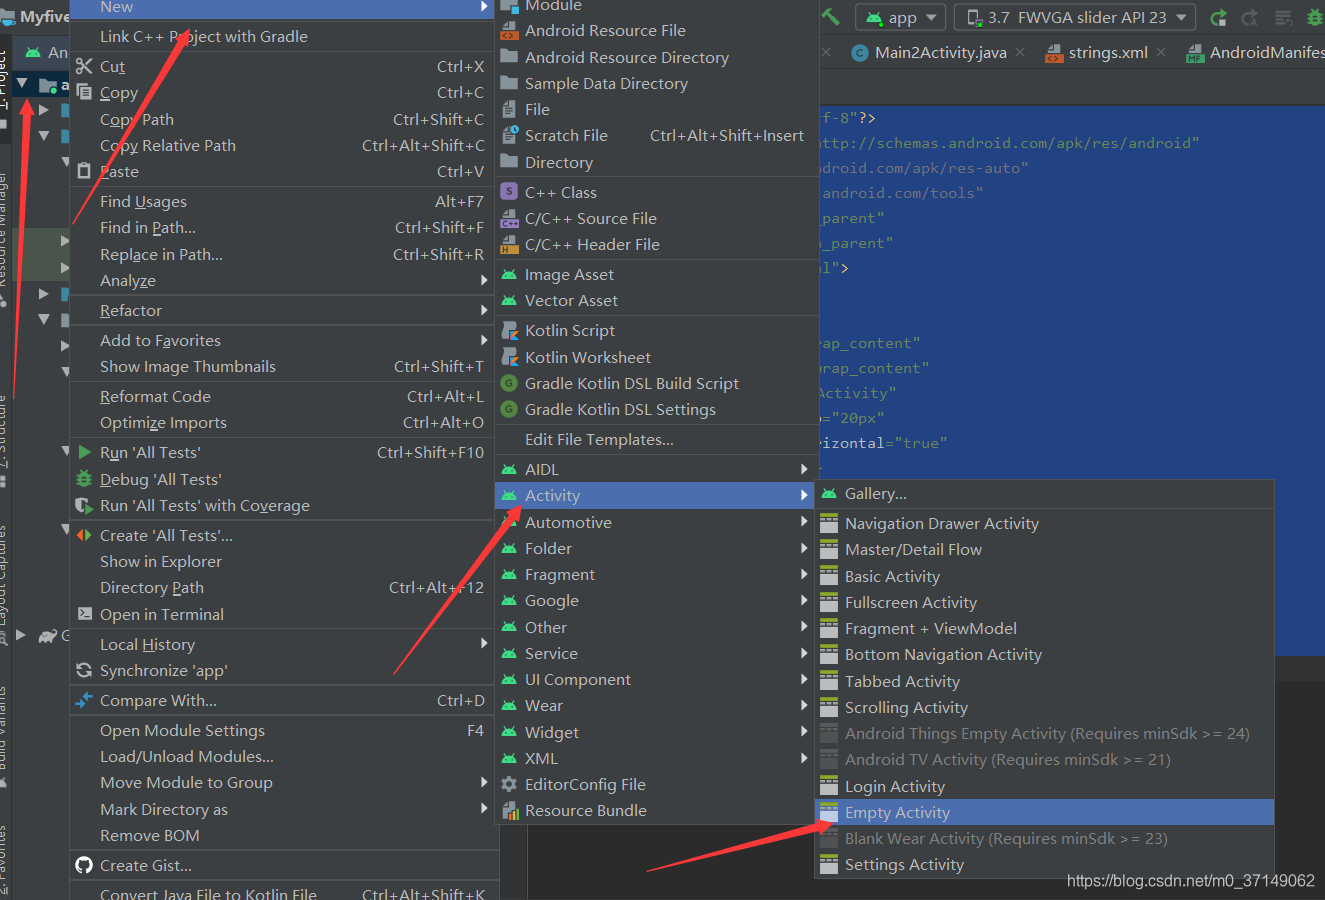Viewport: 1325px width, 900px height.
Task: Click the green Run 'All Tests' icon
Action: click(x=84, y=452)
